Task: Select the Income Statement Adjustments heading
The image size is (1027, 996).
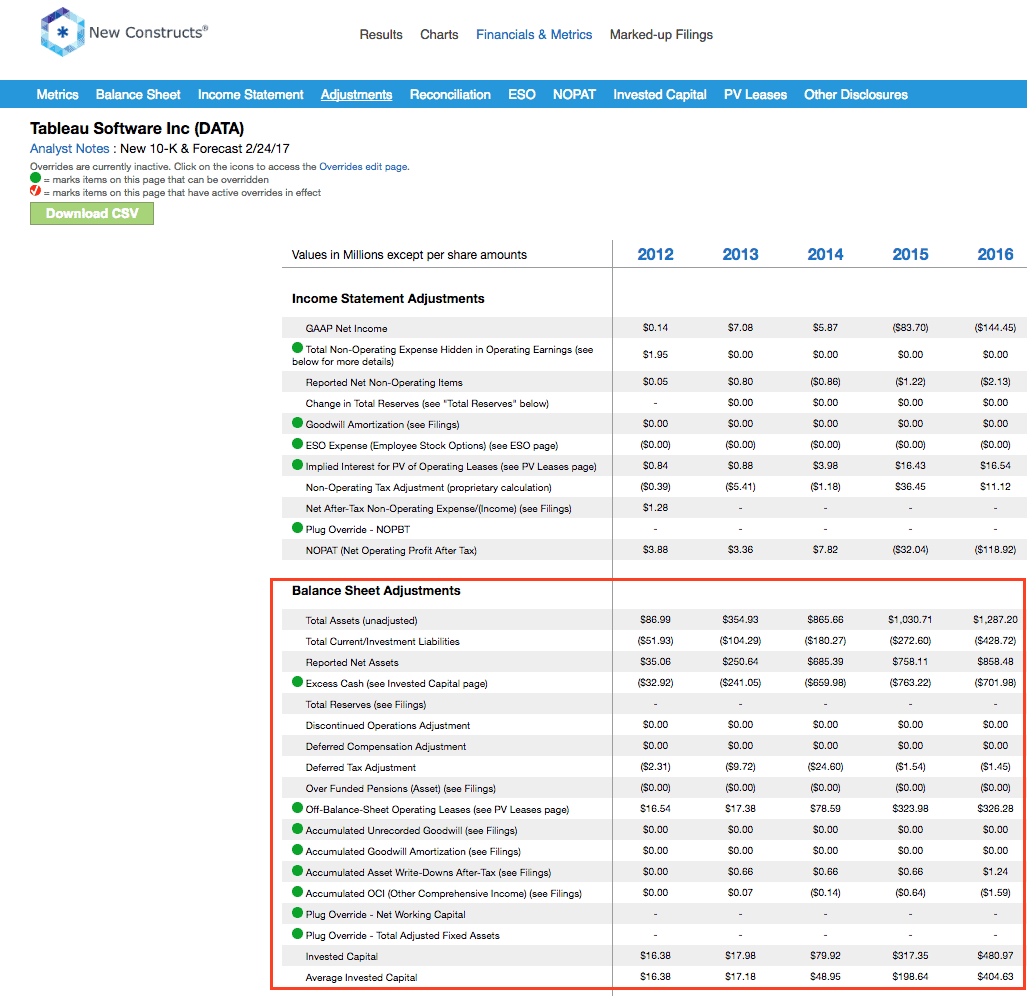Action: 388,299
